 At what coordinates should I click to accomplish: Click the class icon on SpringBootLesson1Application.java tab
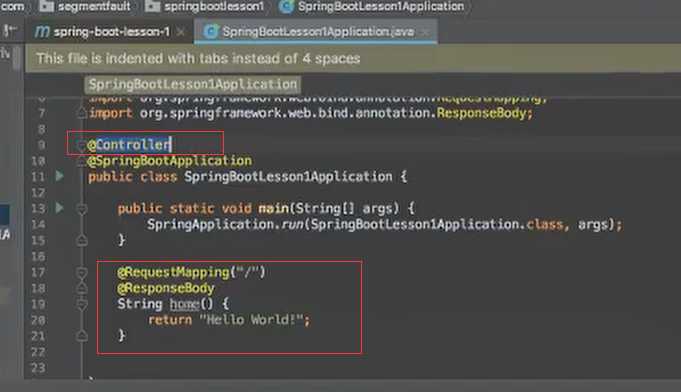point(211,32)
